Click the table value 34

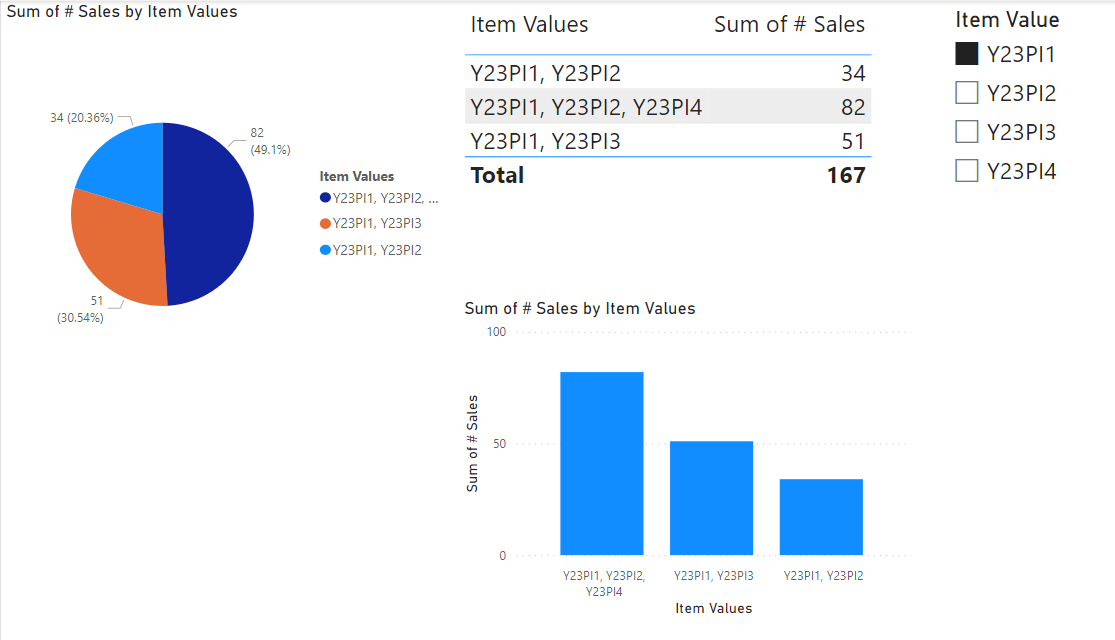pyautogui.click(x=853, y=73)
